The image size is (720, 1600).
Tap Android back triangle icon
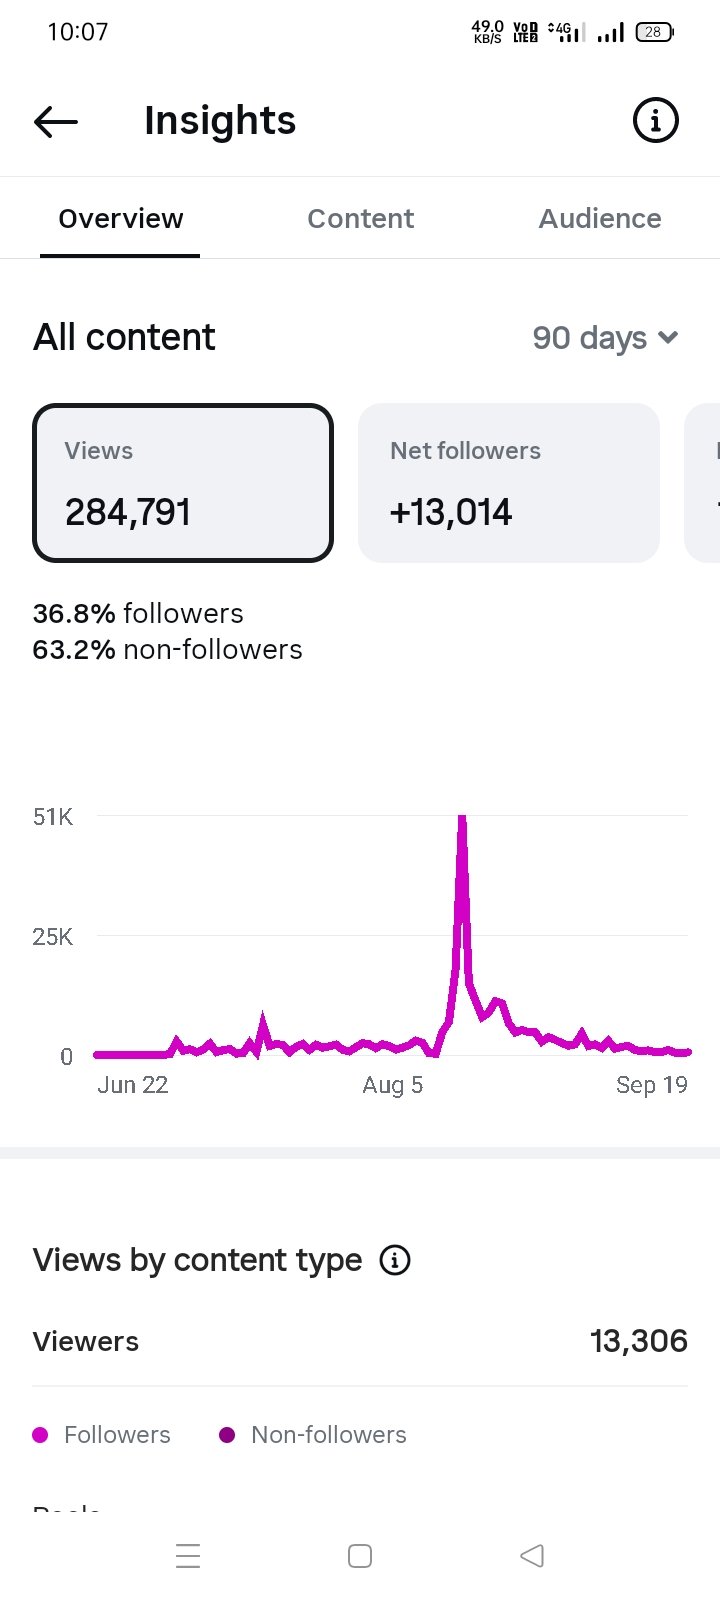(x=532, y=1556)
